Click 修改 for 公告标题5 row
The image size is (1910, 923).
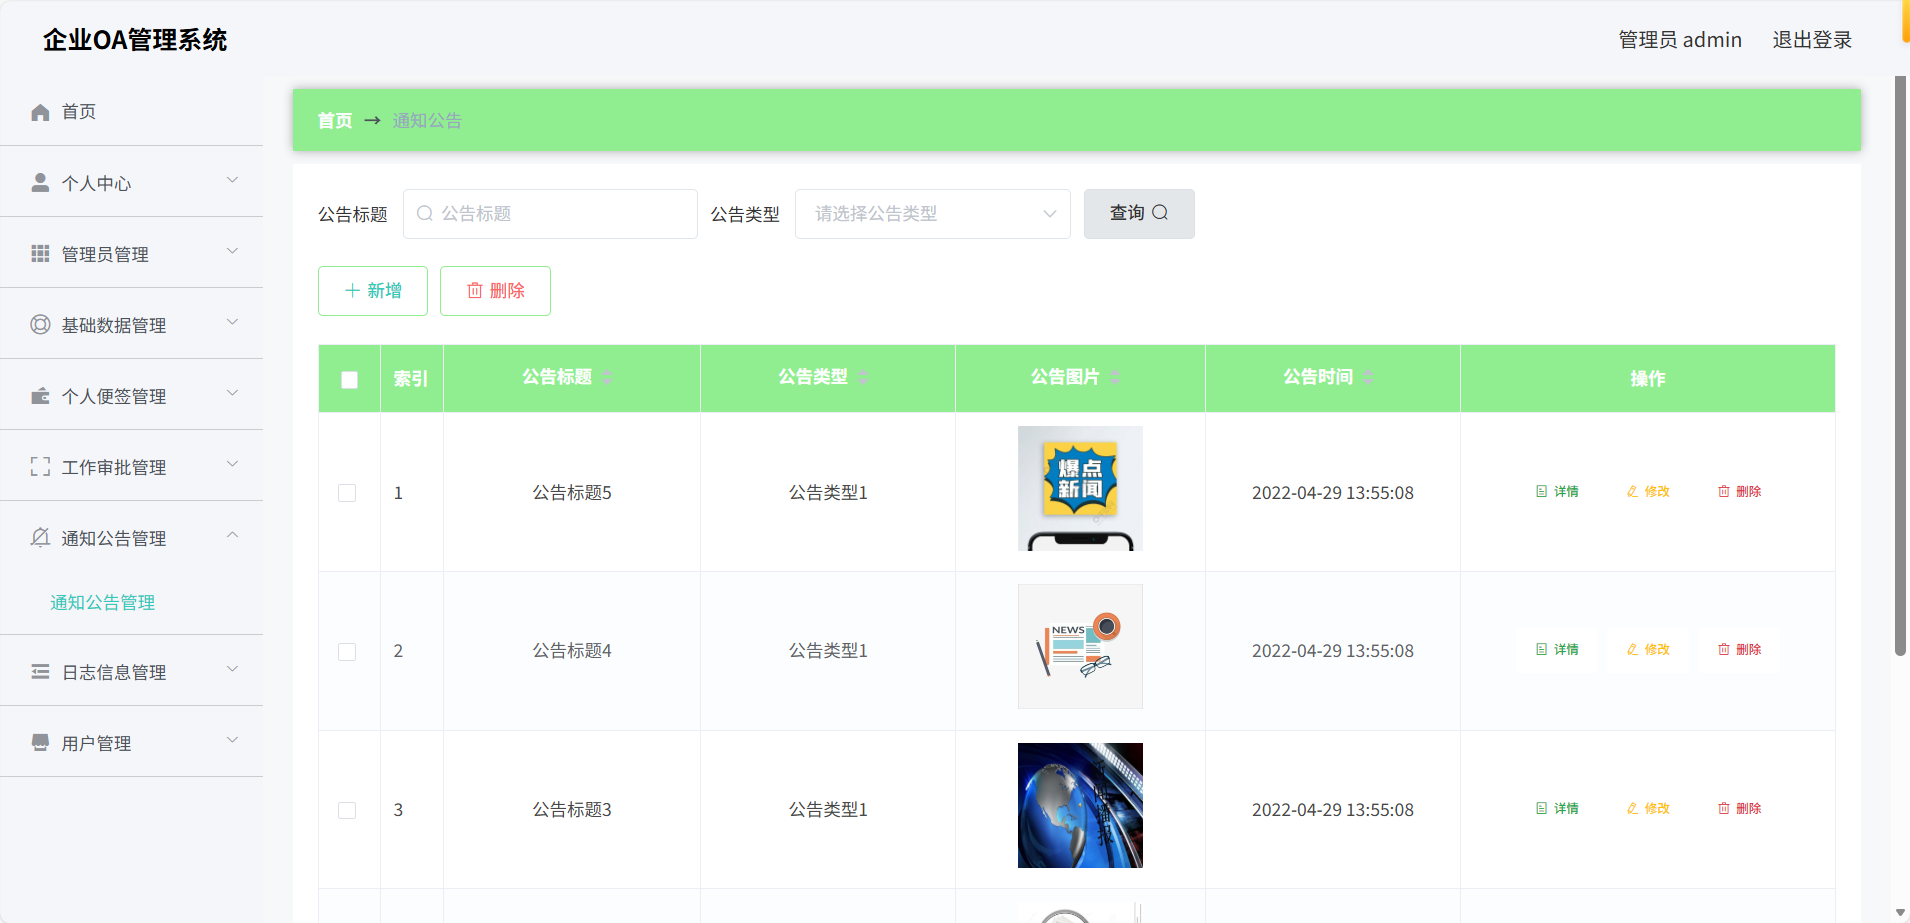[1648, 491]
